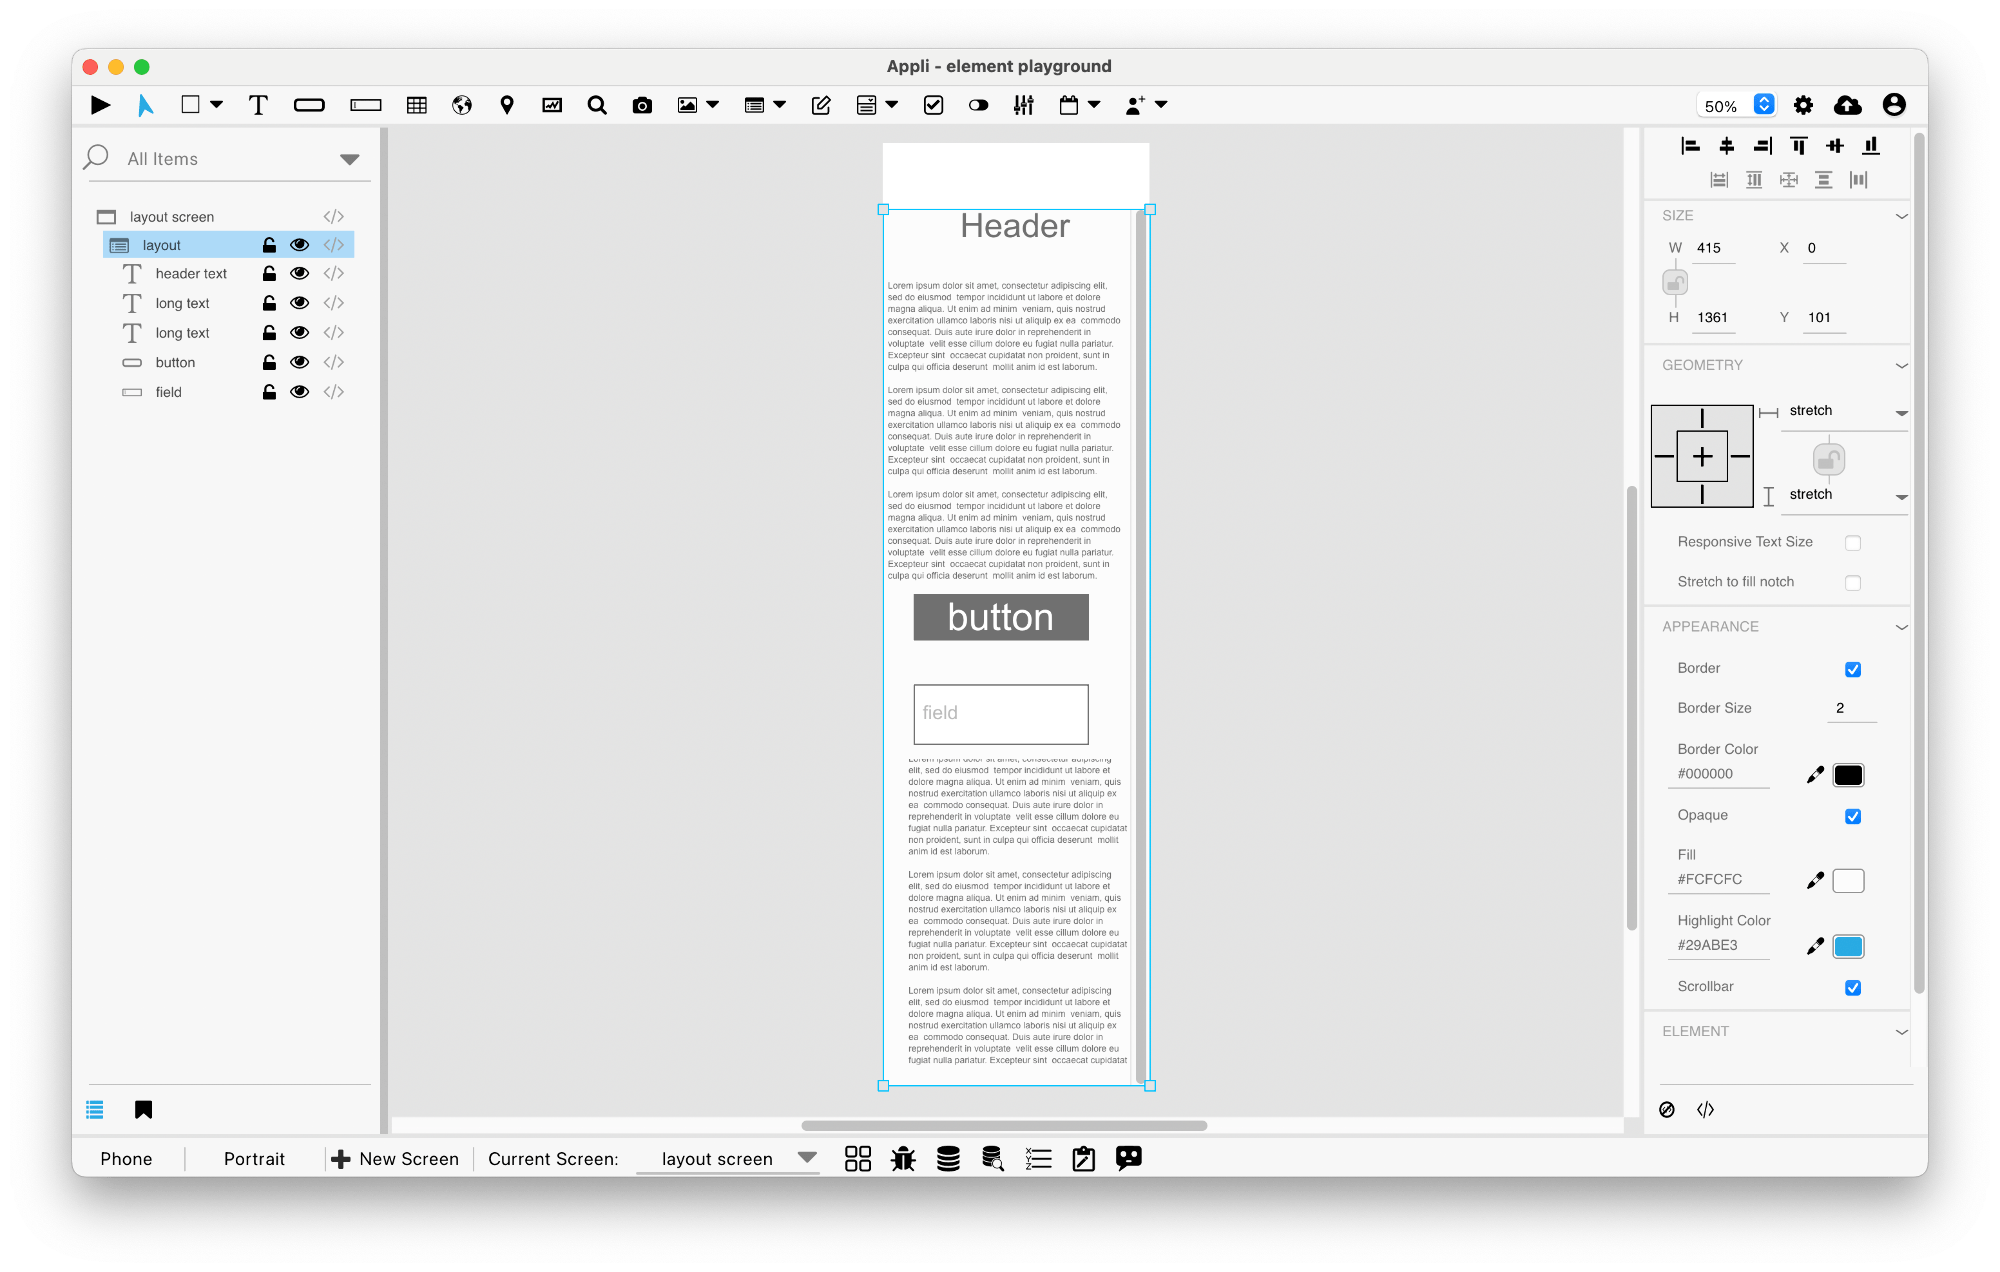Screen dimensions: 2000x1272
Task: Collapse the APPEARANCE section
Action: click(x=1901, y=627)
